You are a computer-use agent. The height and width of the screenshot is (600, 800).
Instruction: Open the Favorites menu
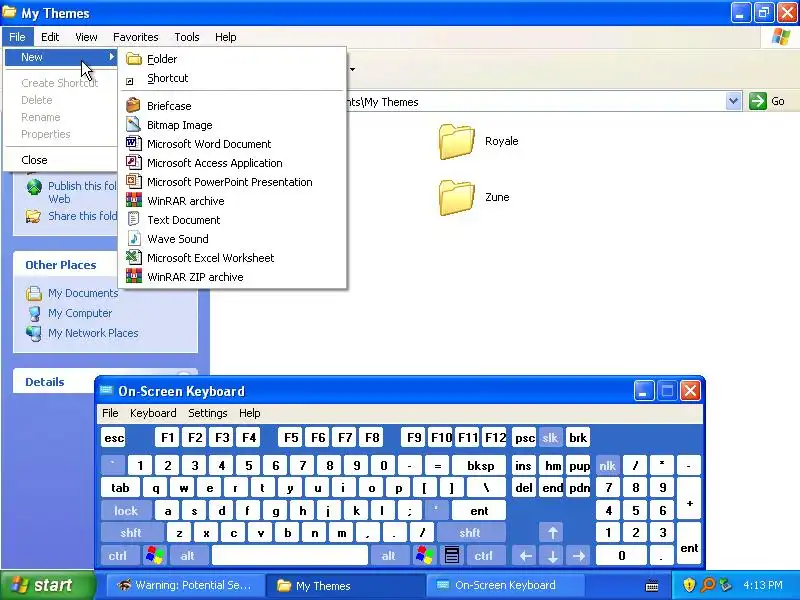(x=136, y=37)
